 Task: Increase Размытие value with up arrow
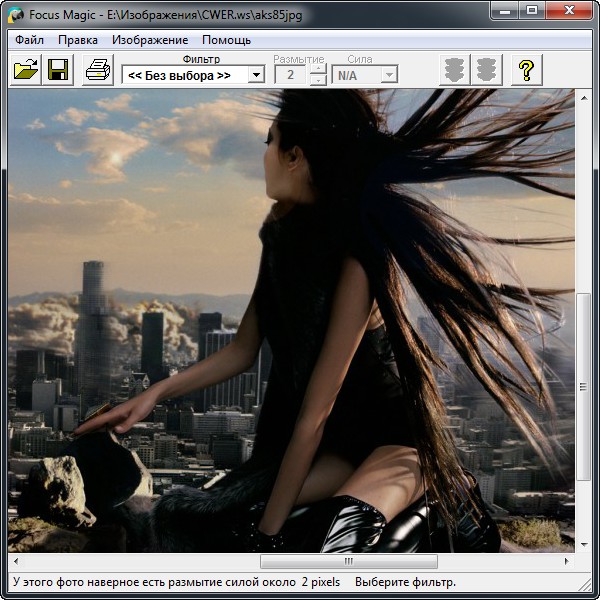pyautogui.click(x=317, y=69)
